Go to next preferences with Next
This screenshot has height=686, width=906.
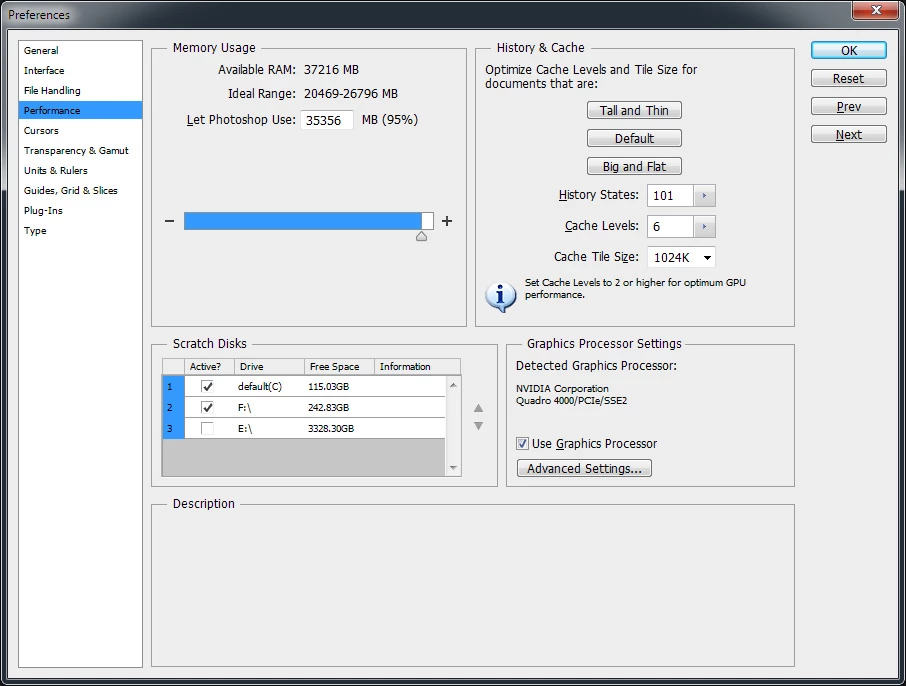848,135
